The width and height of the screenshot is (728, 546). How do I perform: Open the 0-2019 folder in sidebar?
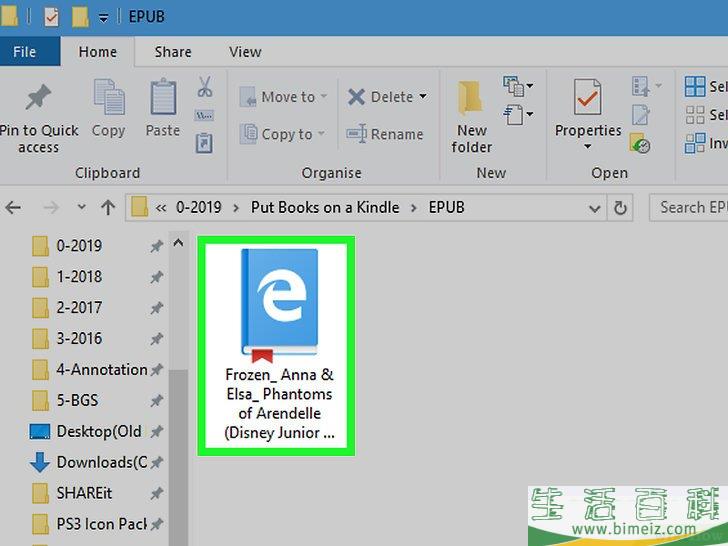pyautogui.click(x=79, y=246)
